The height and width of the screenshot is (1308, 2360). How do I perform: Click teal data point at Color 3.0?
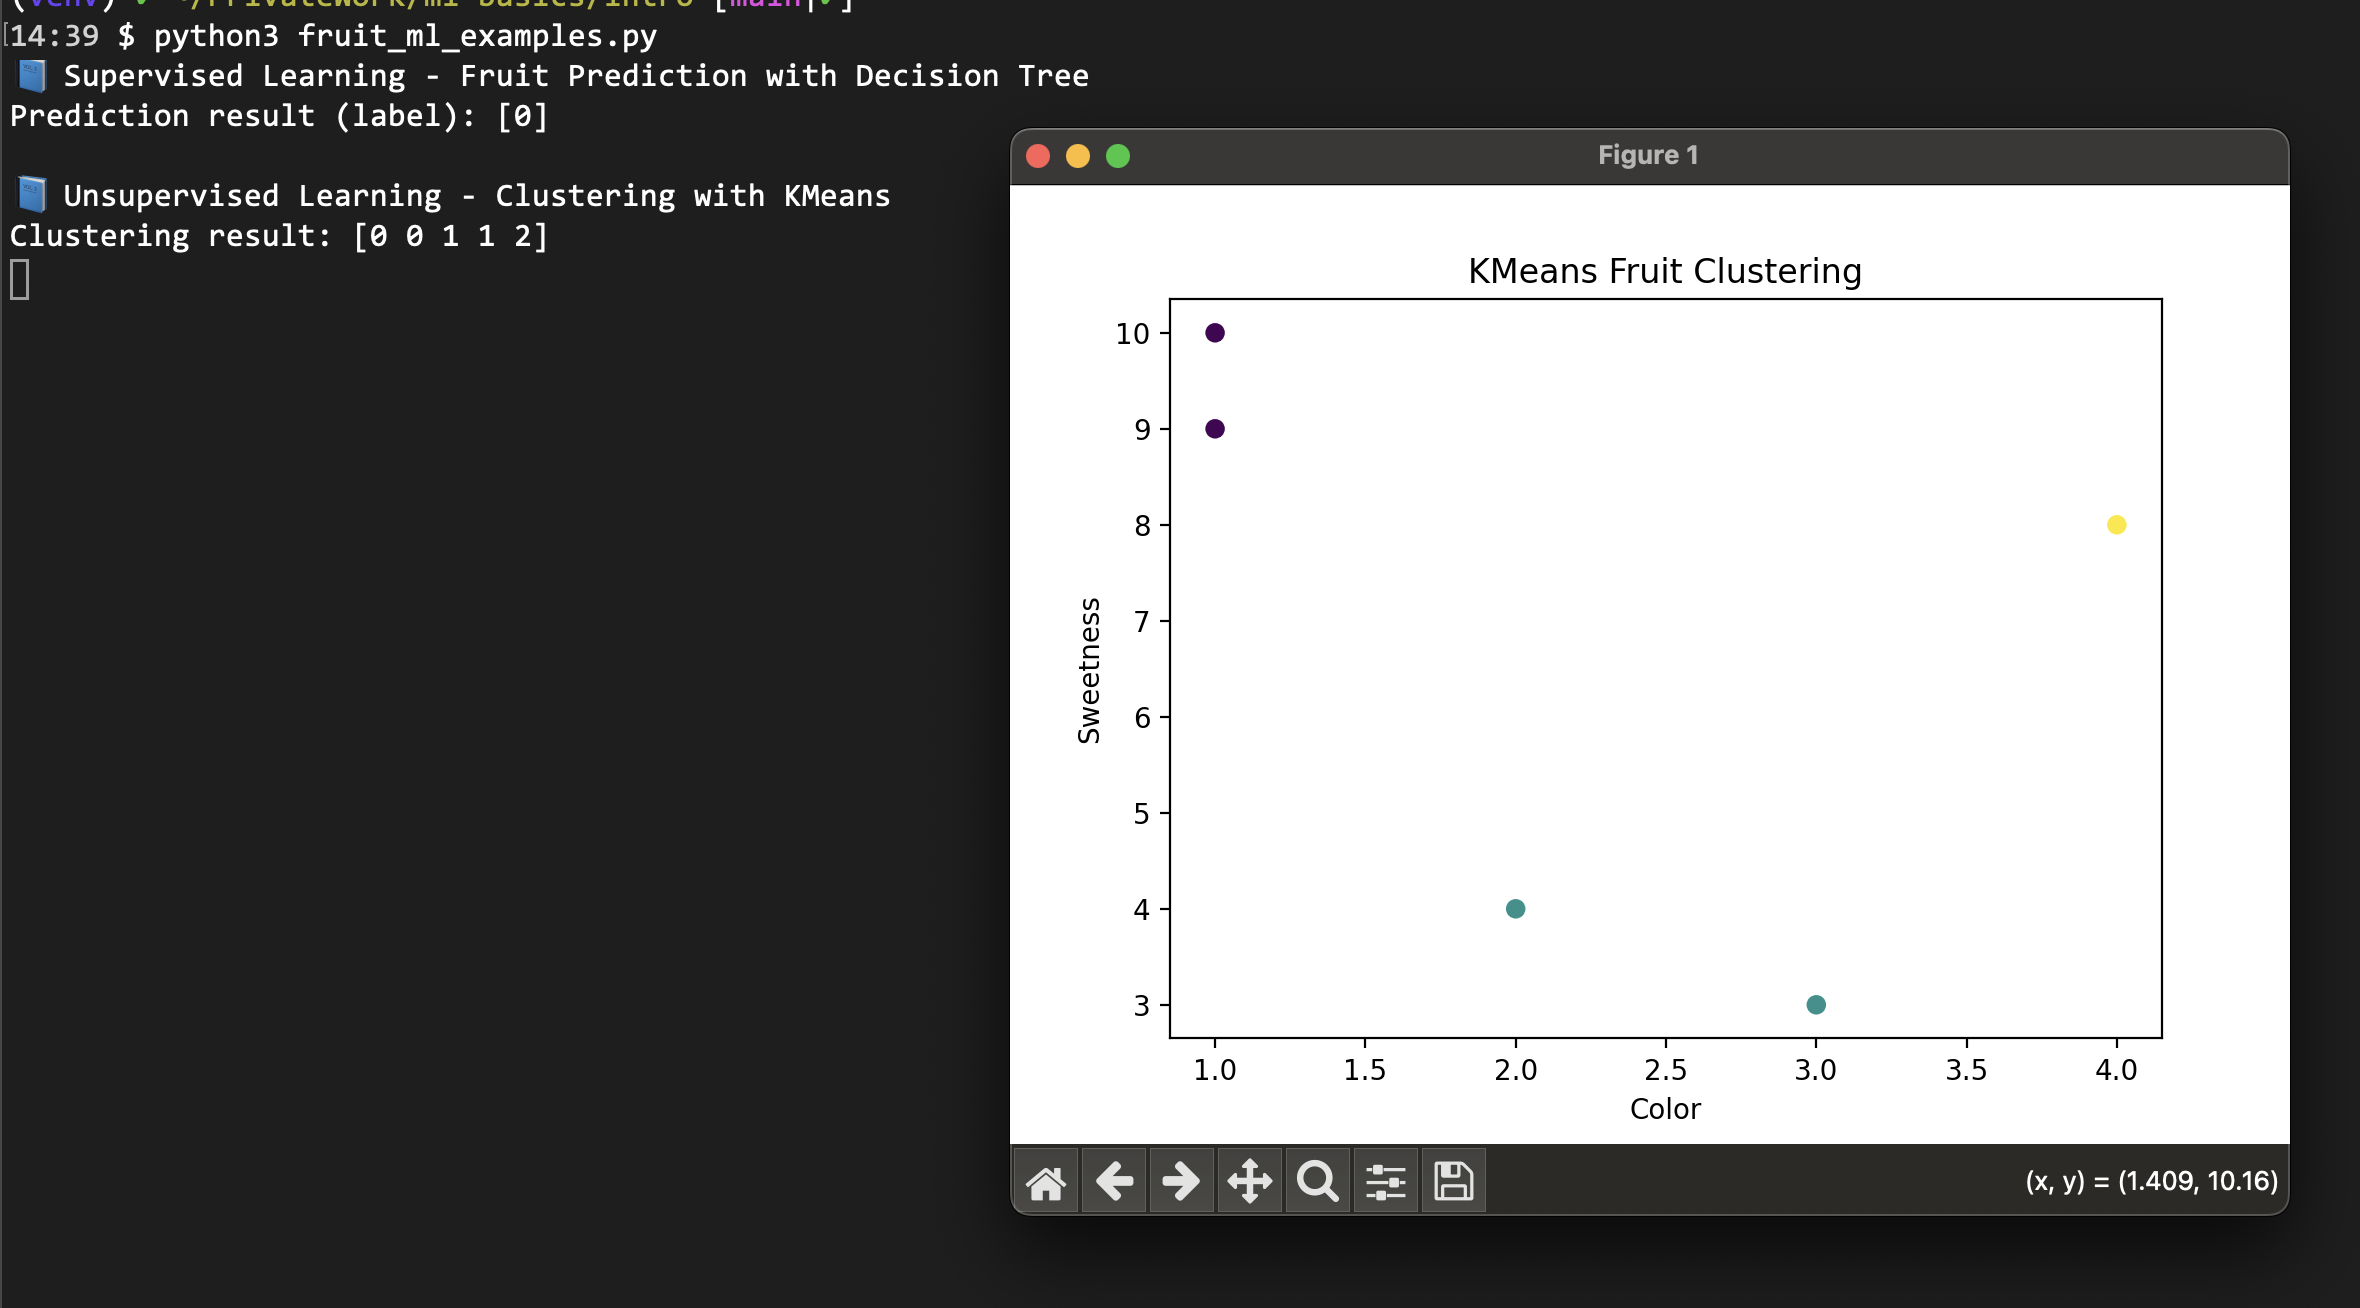(1816, 1005)
